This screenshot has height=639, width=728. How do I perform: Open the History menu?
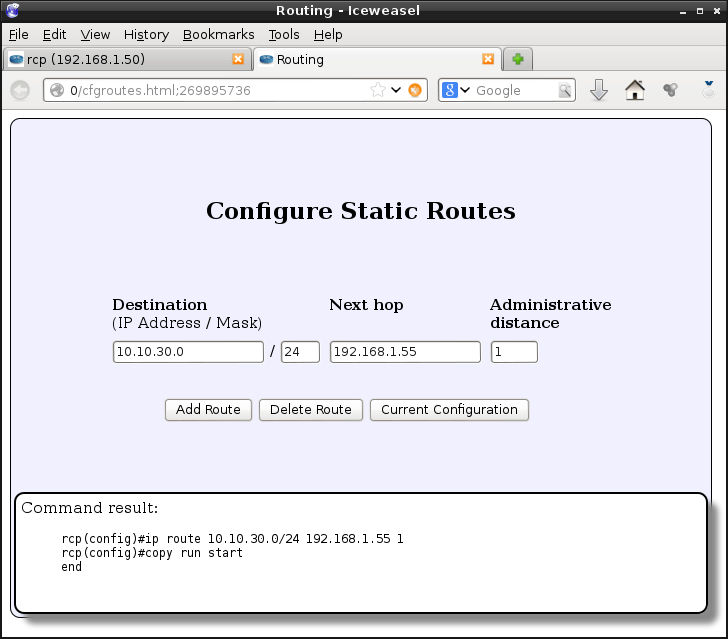click(x=146, y=35)
